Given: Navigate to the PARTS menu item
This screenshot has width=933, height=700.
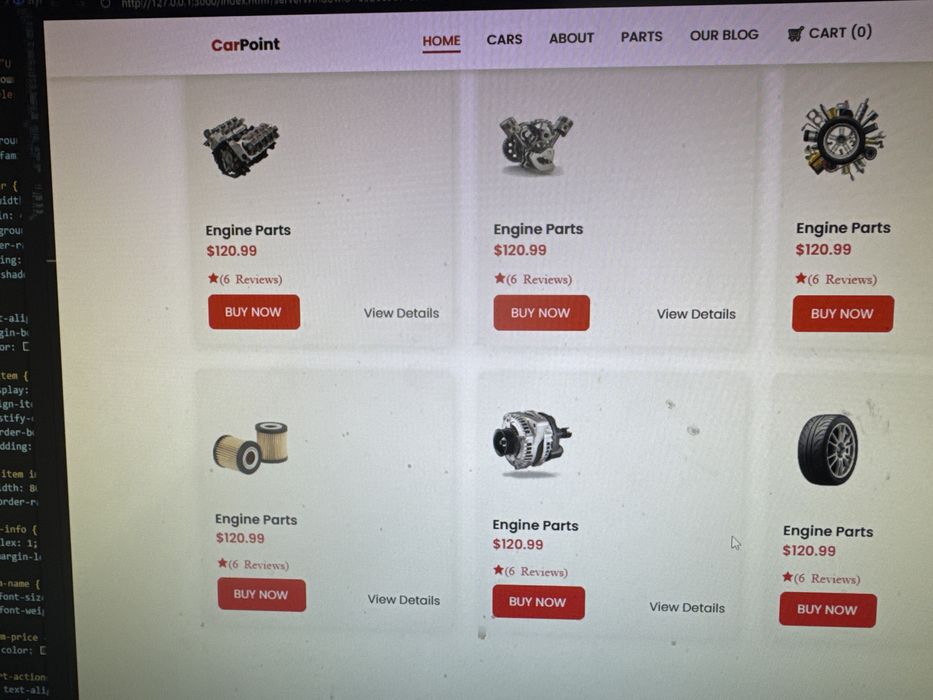Looking at the screenshot, I should coord(641,37).
